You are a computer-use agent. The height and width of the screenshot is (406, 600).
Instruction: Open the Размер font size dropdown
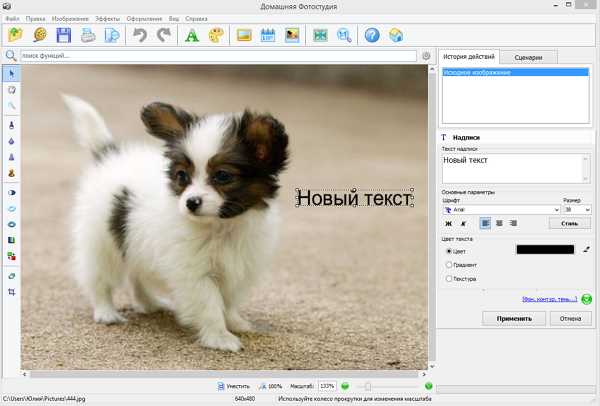click(x=577, y=209)
